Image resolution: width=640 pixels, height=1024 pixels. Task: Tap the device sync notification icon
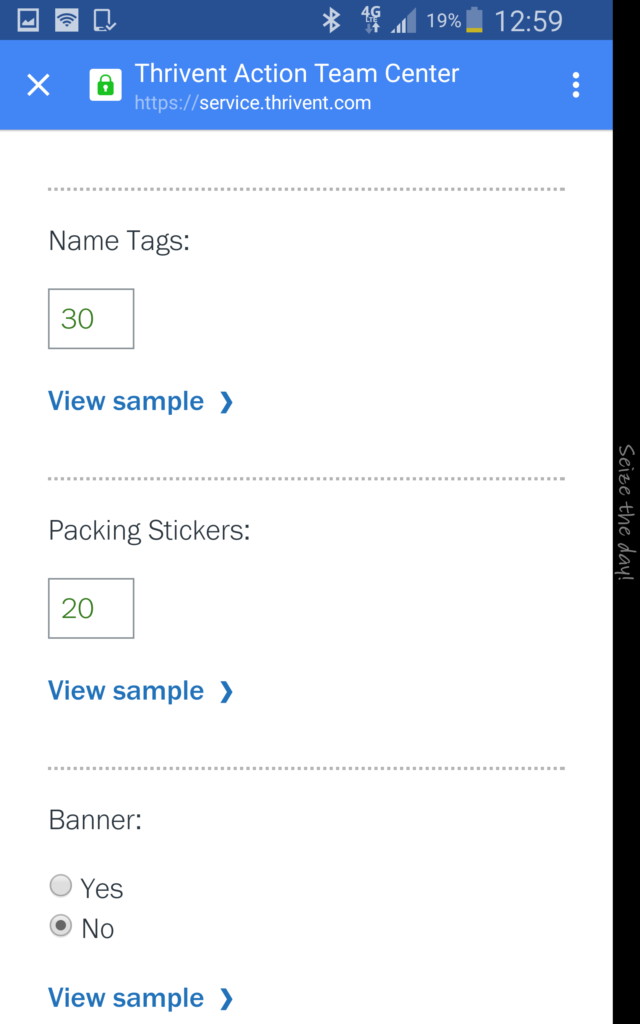pyautogui.click(x=104, y=20)
